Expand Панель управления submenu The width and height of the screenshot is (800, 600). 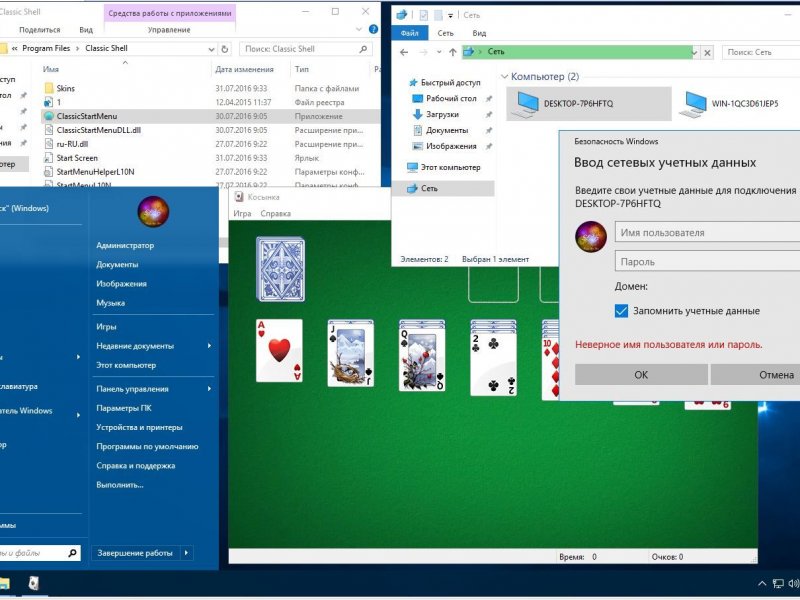209,389
